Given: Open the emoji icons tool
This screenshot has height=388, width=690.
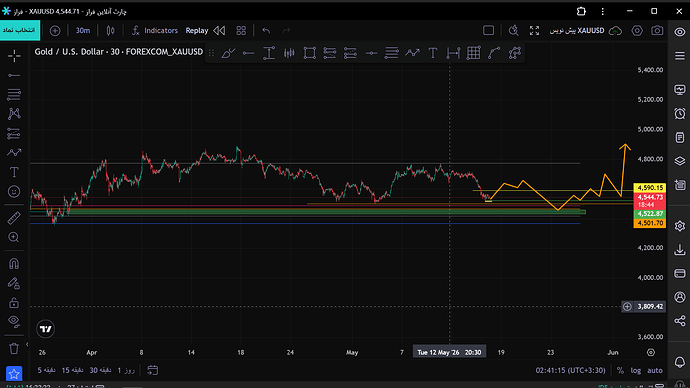Looking at the screenshot, I should tap(14, 192).
